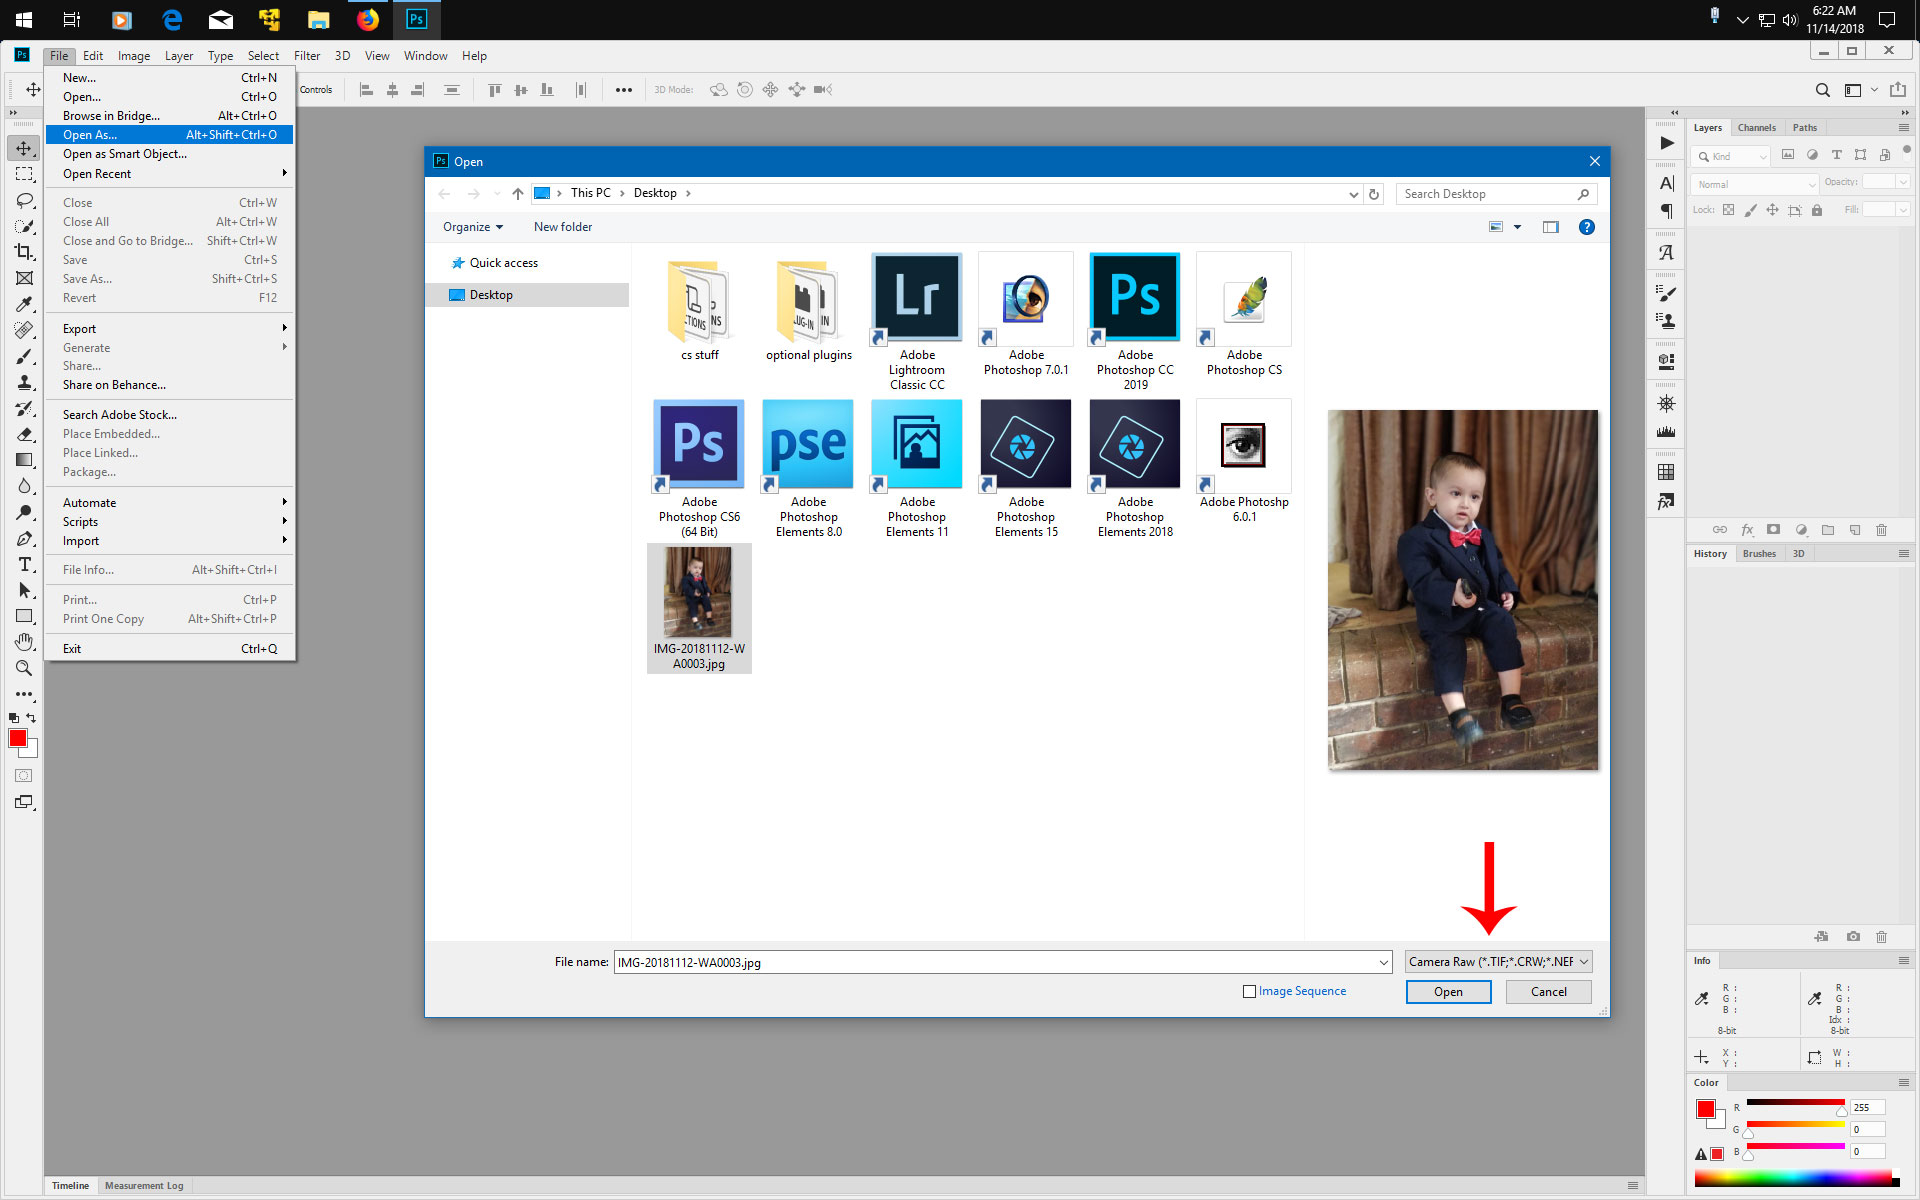Open the Window menu

(x=425, y=56)
